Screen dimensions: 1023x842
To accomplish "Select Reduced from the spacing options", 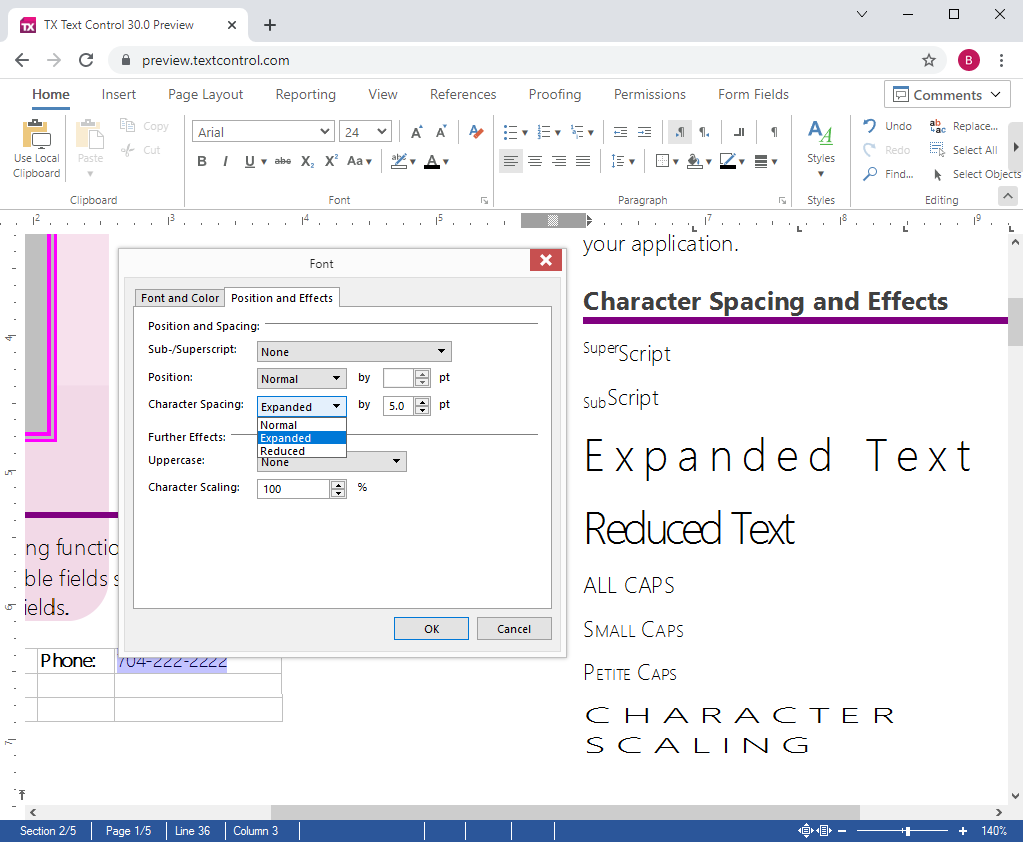I will point(283,450).
